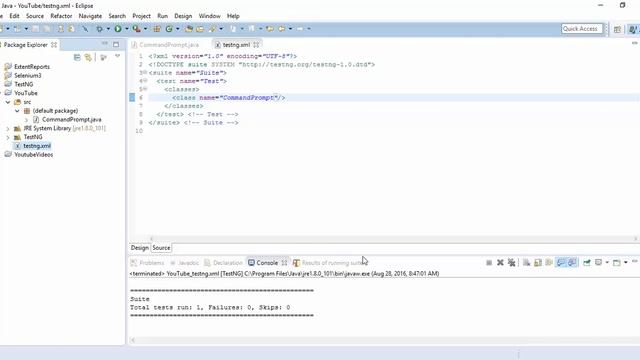Close the Package Explorer view tab

point(54,44)
